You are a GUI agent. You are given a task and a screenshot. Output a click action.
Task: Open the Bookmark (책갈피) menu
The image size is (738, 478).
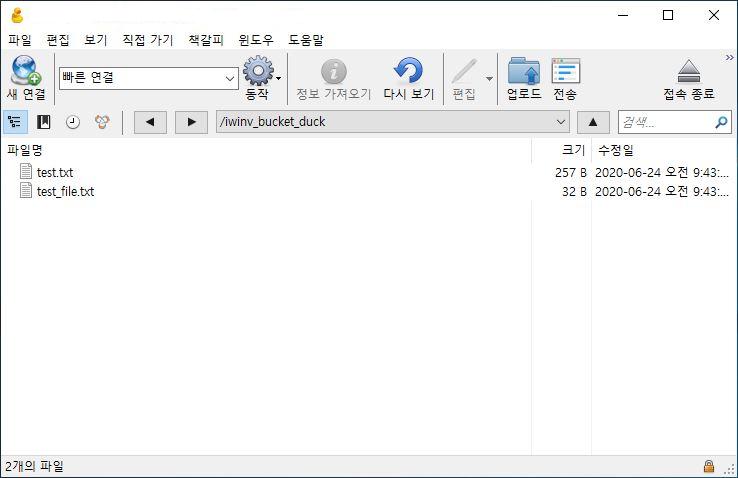(x=206, y=40)
